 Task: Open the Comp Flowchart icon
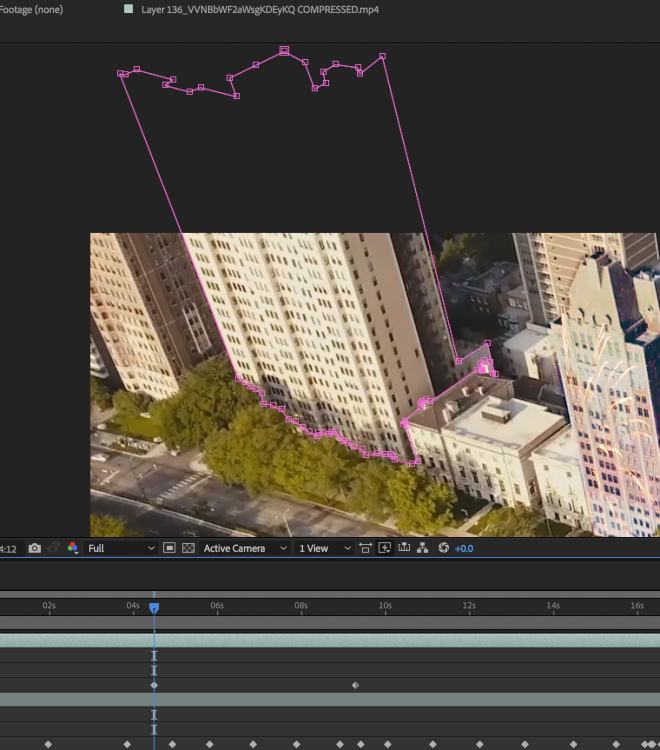pos(422,548)
